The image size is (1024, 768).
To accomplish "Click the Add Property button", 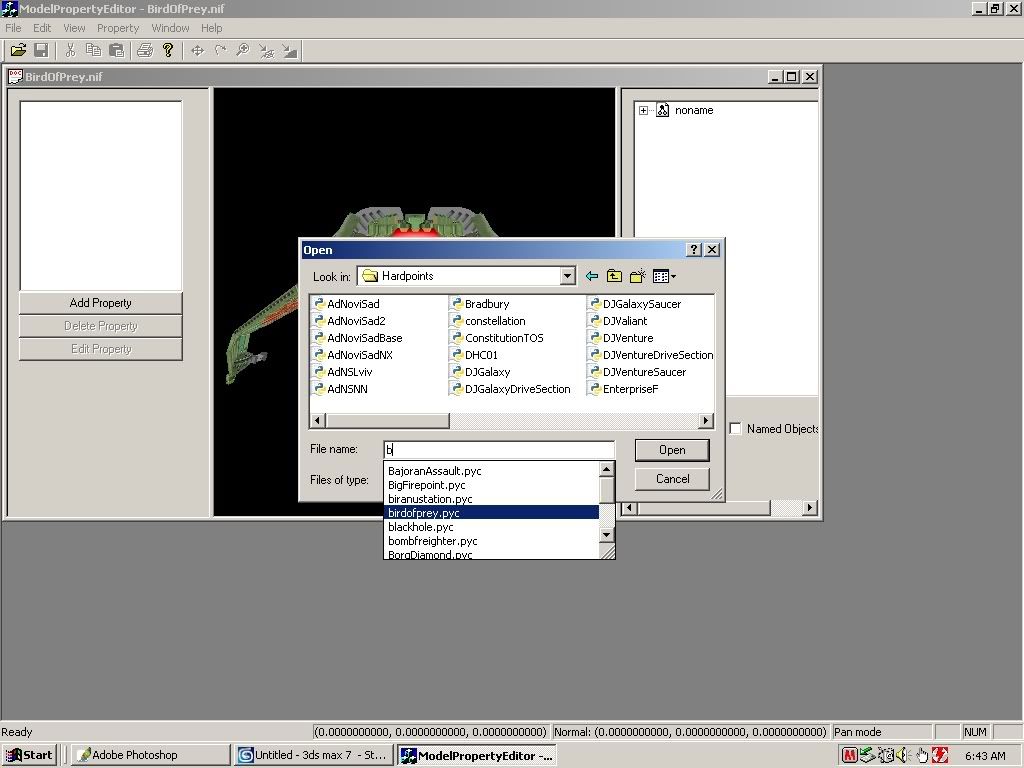I will pyautogui.click(x=101, y=303).
